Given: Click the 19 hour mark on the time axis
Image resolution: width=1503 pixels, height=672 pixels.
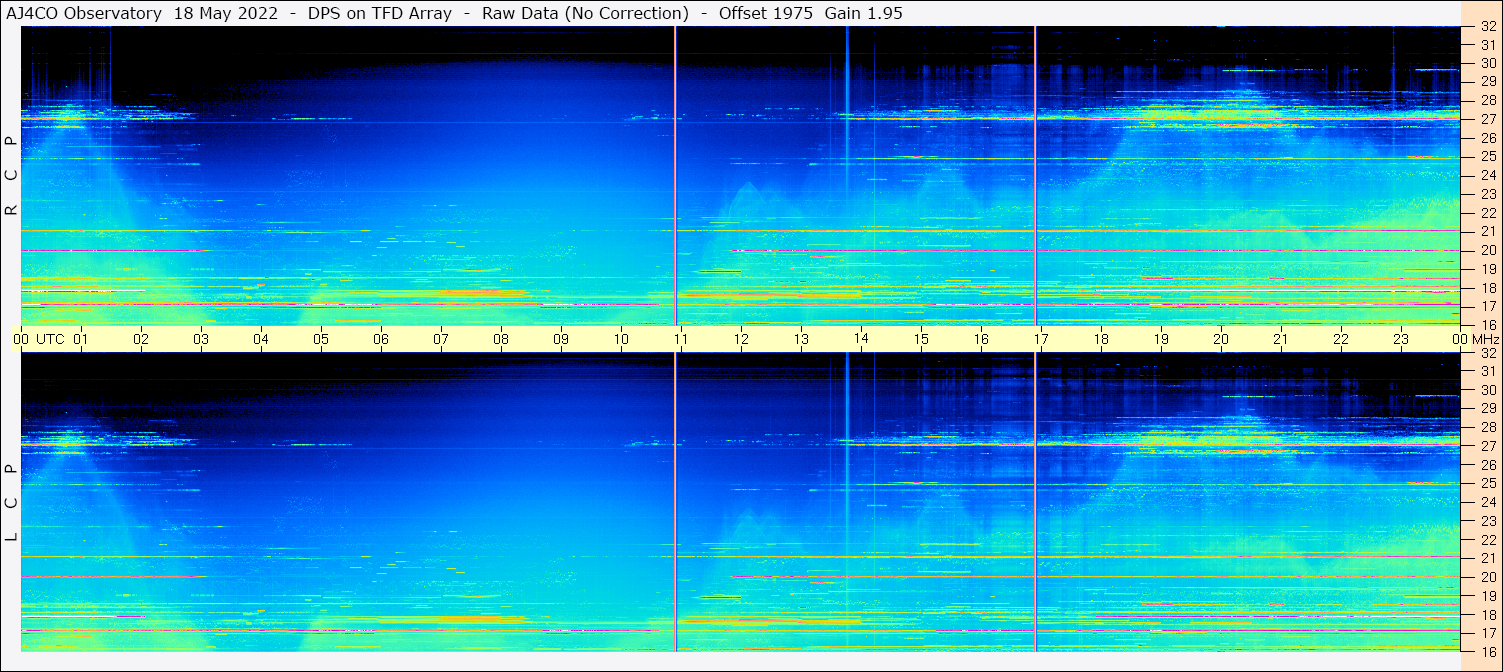Looking at the screenshot, I should point(1161,339).
